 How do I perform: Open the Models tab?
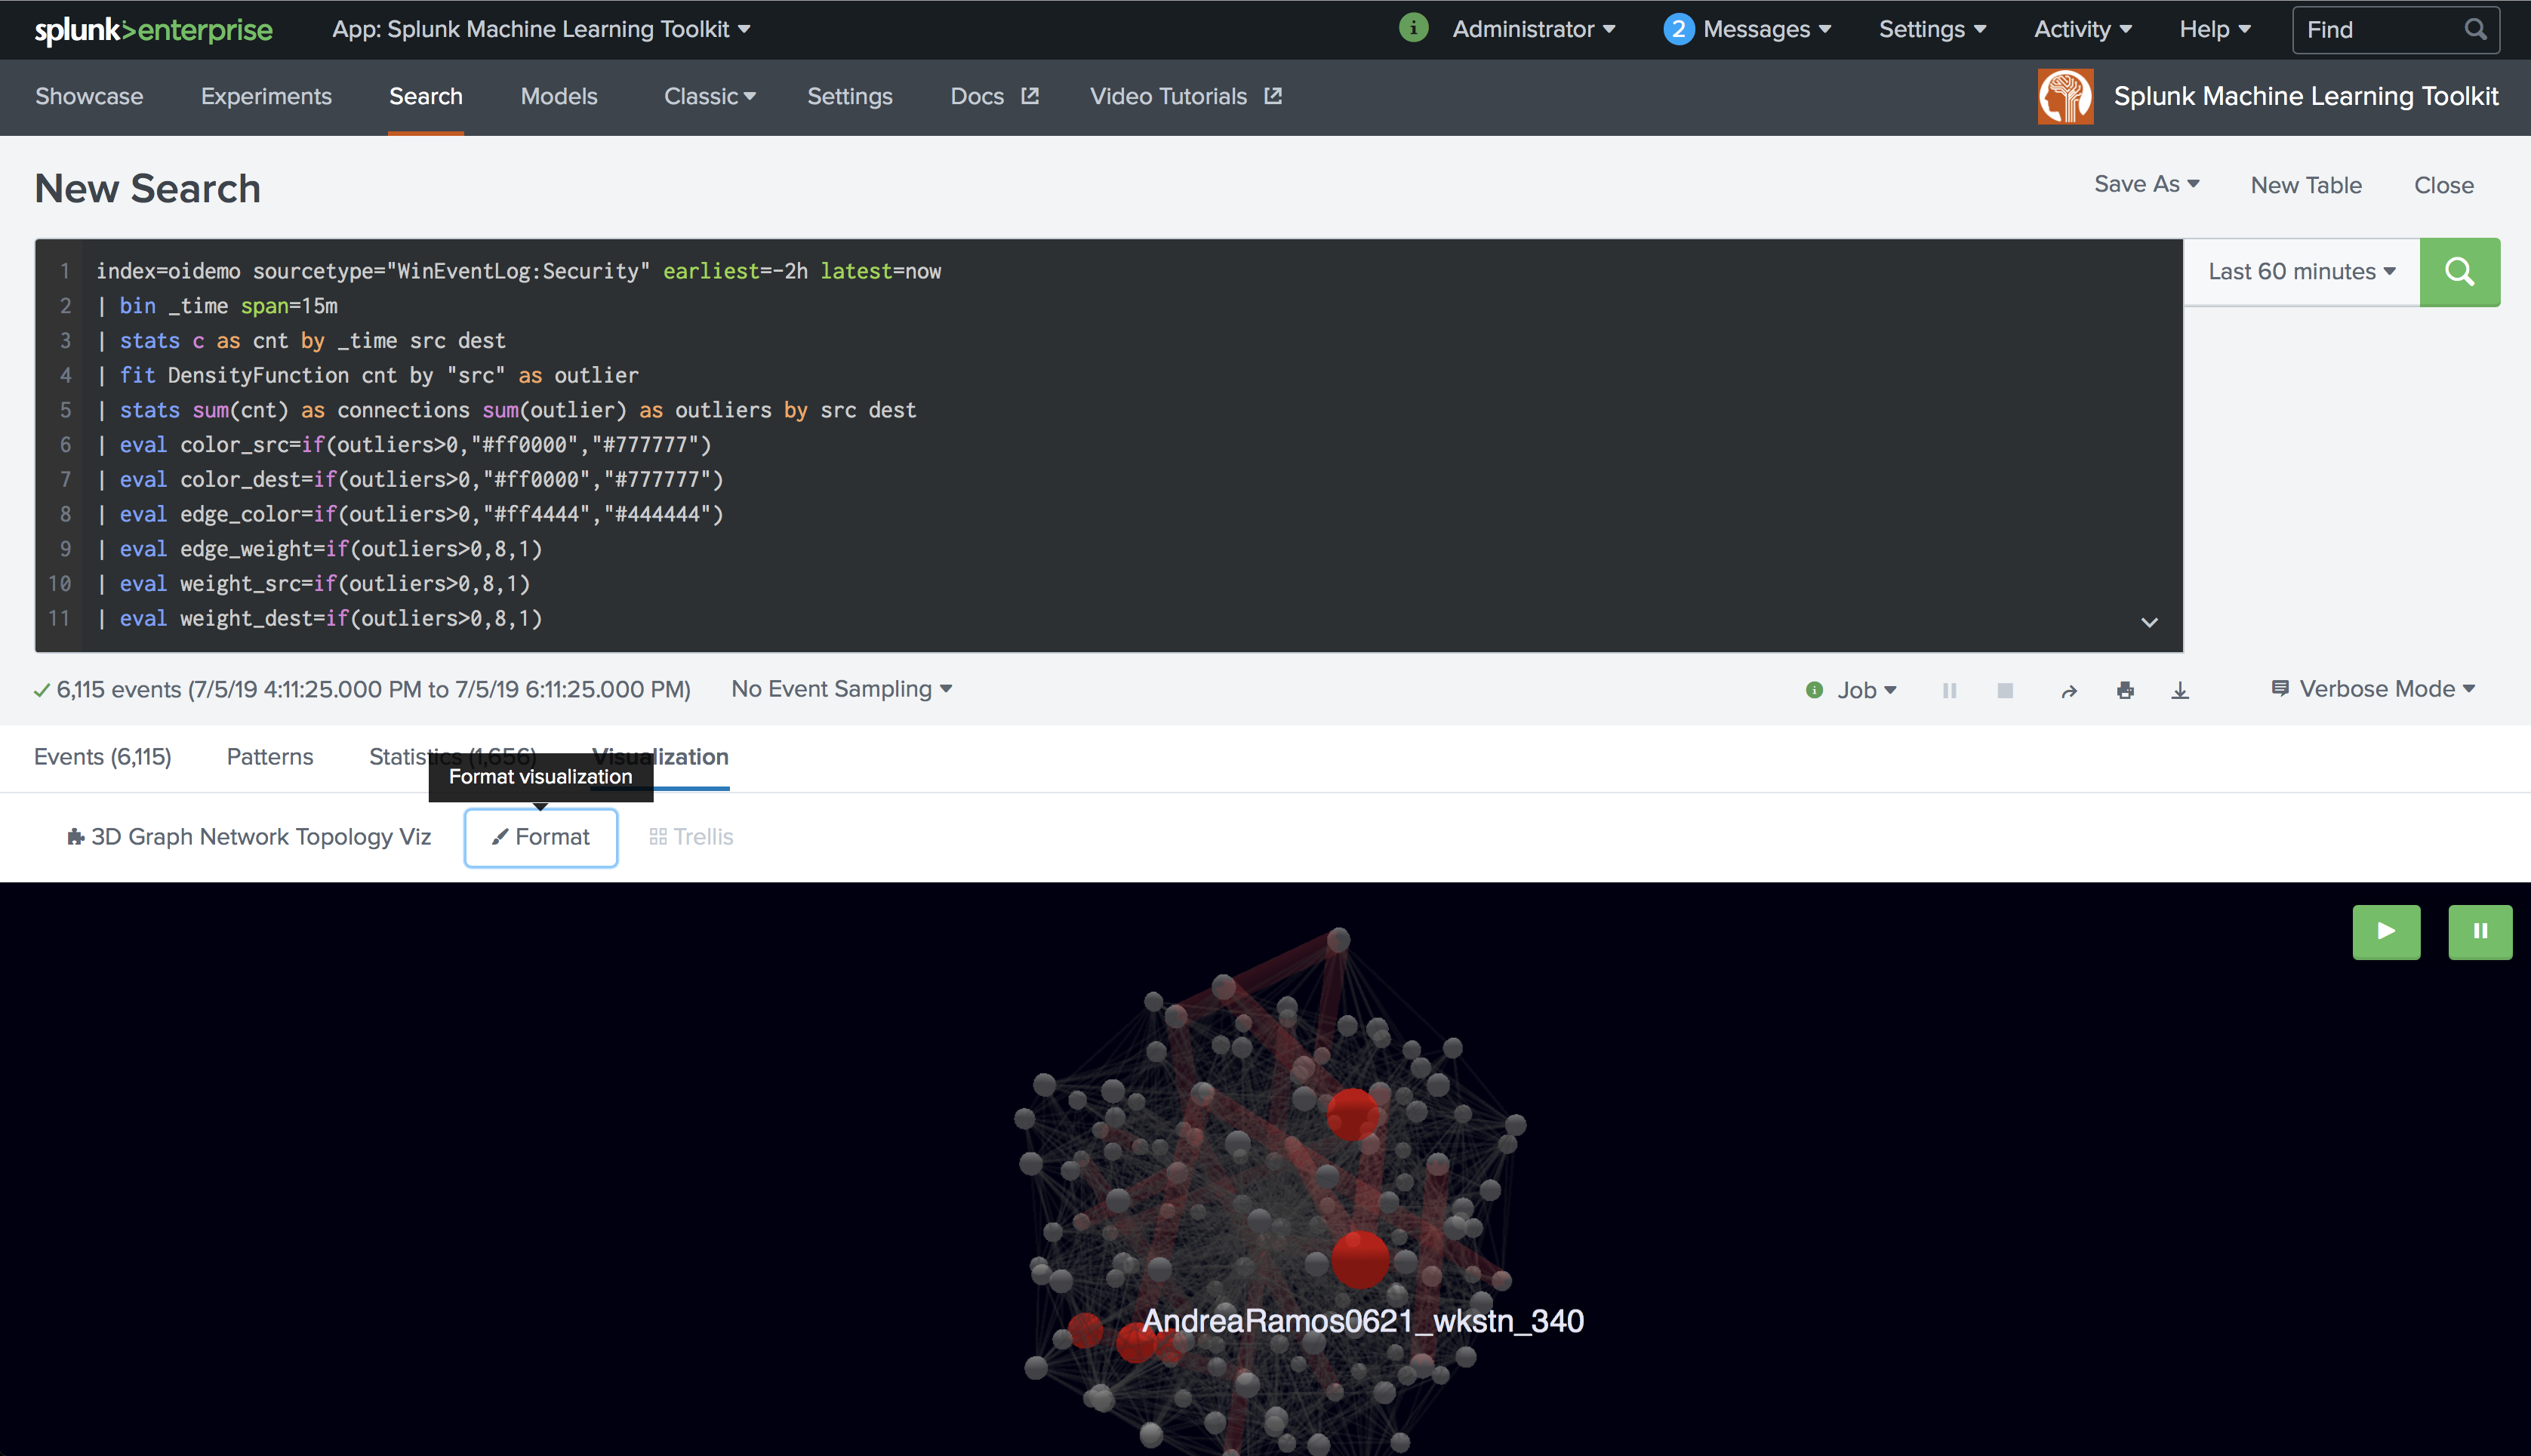click(559, 96)
